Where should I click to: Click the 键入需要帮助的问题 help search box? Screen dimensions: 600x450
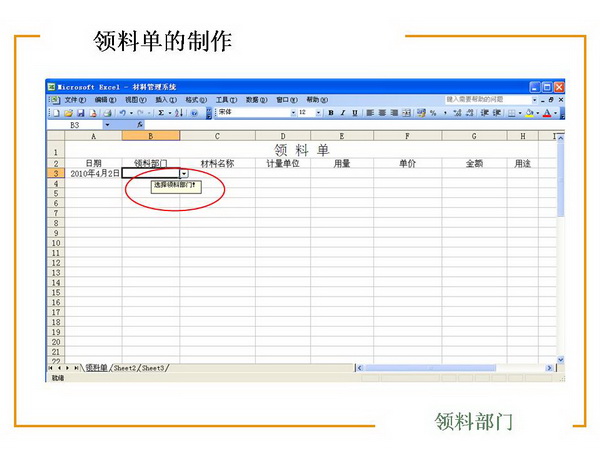coord(489,99)
